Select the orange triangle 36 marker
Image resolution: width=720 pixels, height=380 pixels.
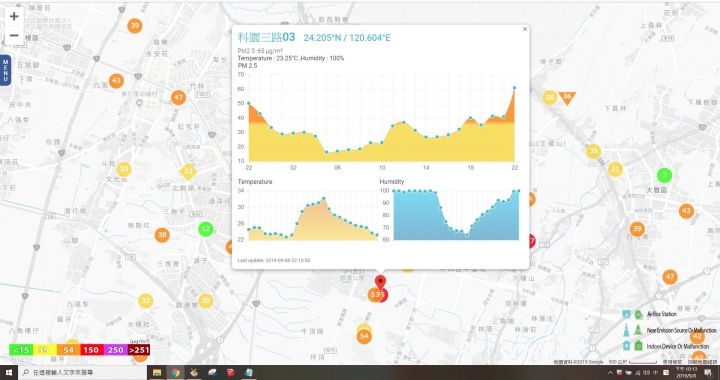click(567, 97)
